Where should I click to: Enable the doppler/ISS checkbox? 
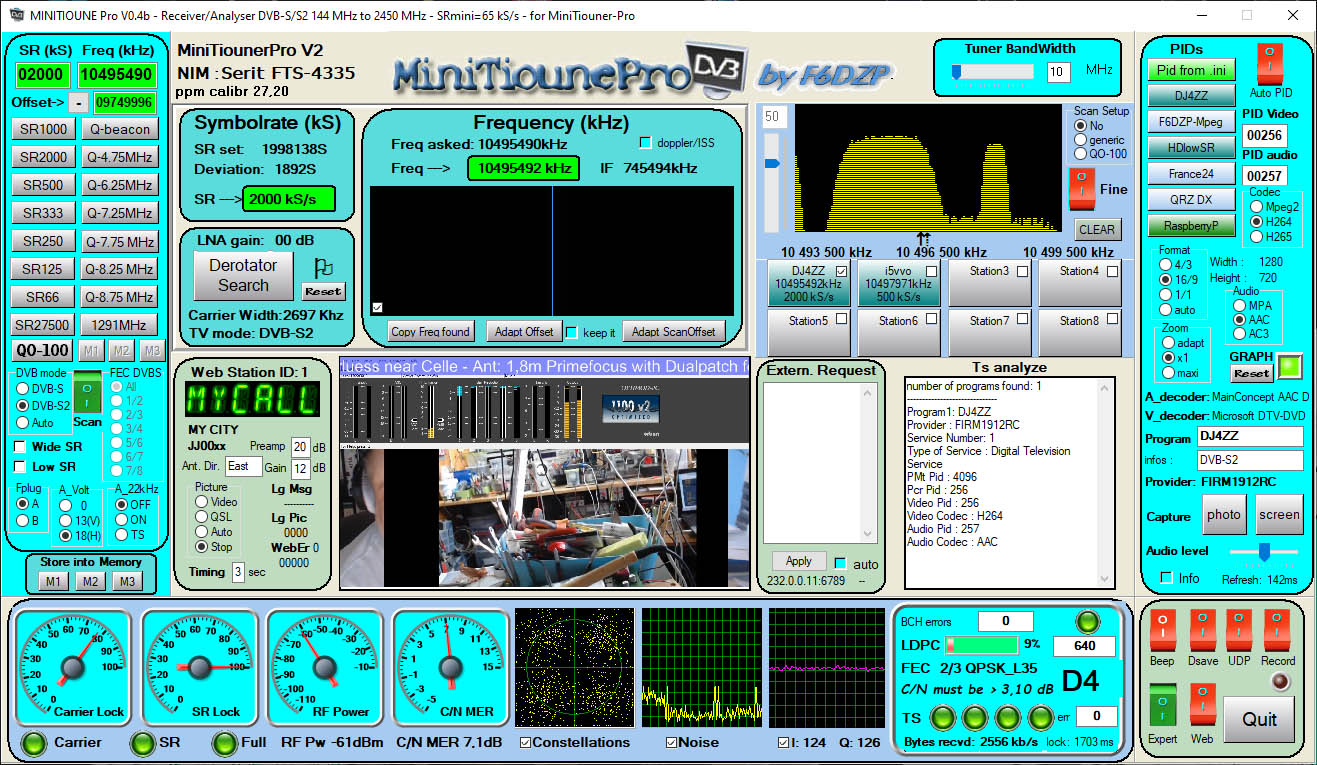[x=645, y=142]
